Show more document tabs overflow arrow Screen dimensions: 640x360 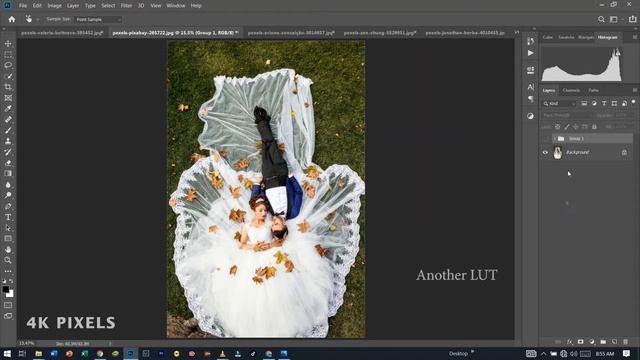[517, 32]
